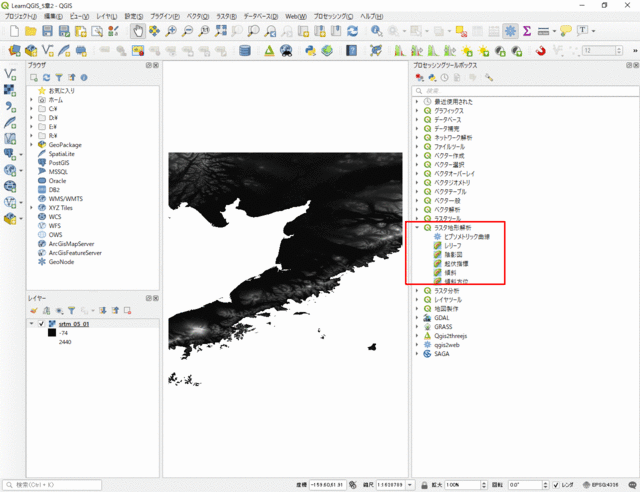The height and width of the screenshot is (492, 640).
Task: Open the レイヤ menu
Action: pos(107,16)
